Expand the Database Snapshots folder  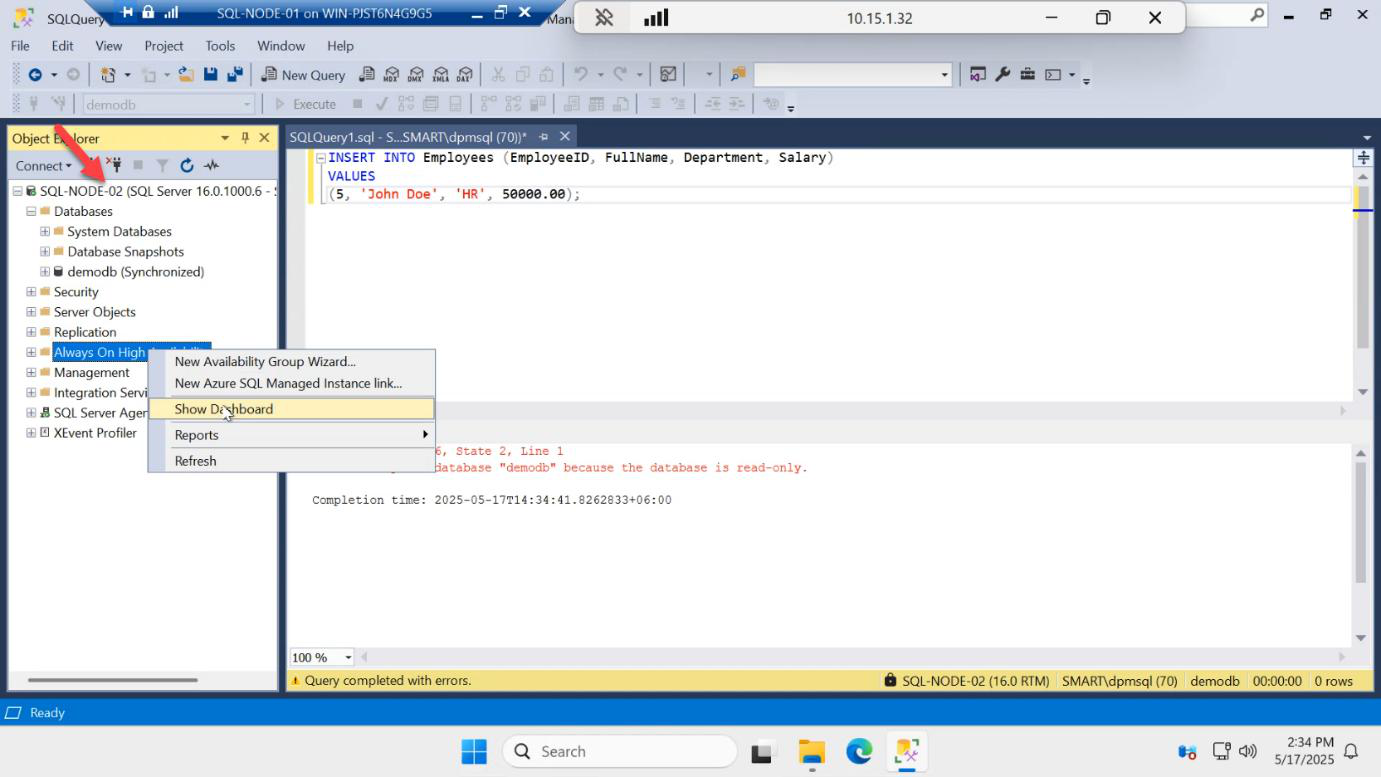(45, 251)
